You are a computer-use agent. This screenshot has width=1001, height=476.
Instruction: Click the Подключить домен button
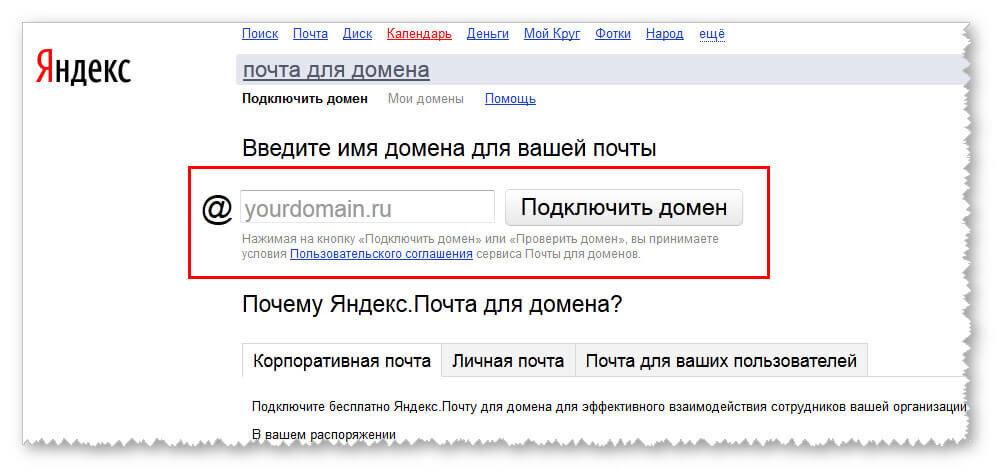pyautogui.click(x=624, y=207)
